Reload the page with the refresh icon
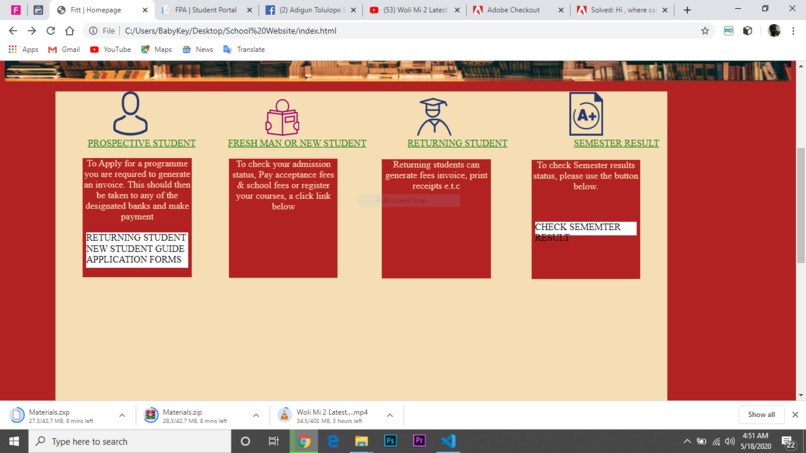The width and height of the screenshot is (806, 453). (50, 31)
